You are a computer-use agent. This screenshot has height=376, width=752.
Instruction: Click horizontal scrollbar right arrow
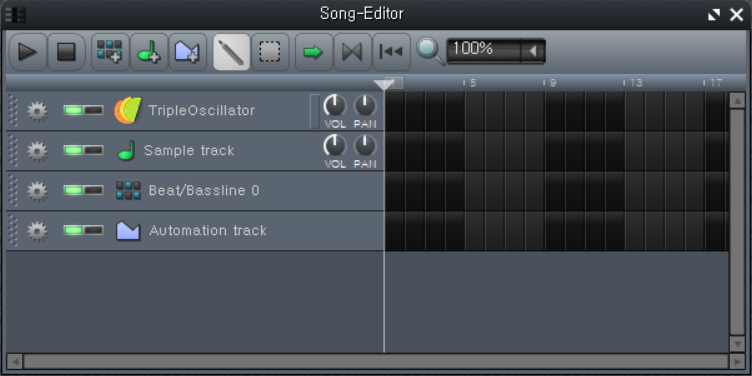click(737, 361)
